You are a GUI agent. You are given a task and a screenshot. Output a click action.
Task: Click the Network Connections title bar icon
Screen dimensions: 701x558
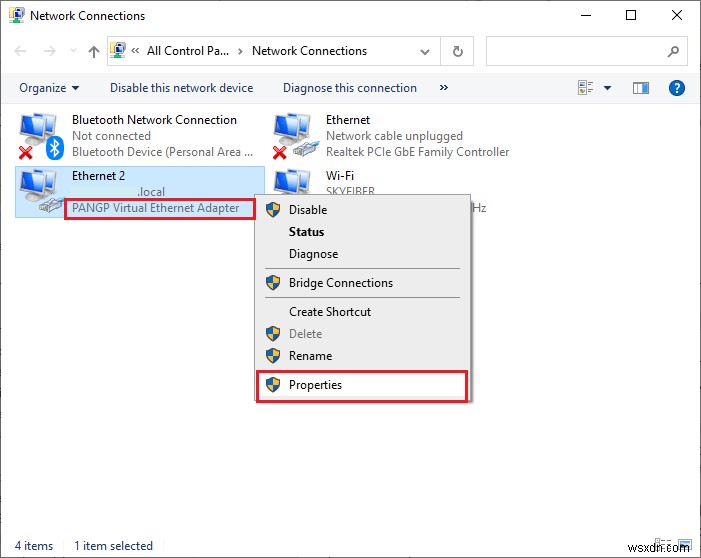pyautogui.click(x=17, y=15)
